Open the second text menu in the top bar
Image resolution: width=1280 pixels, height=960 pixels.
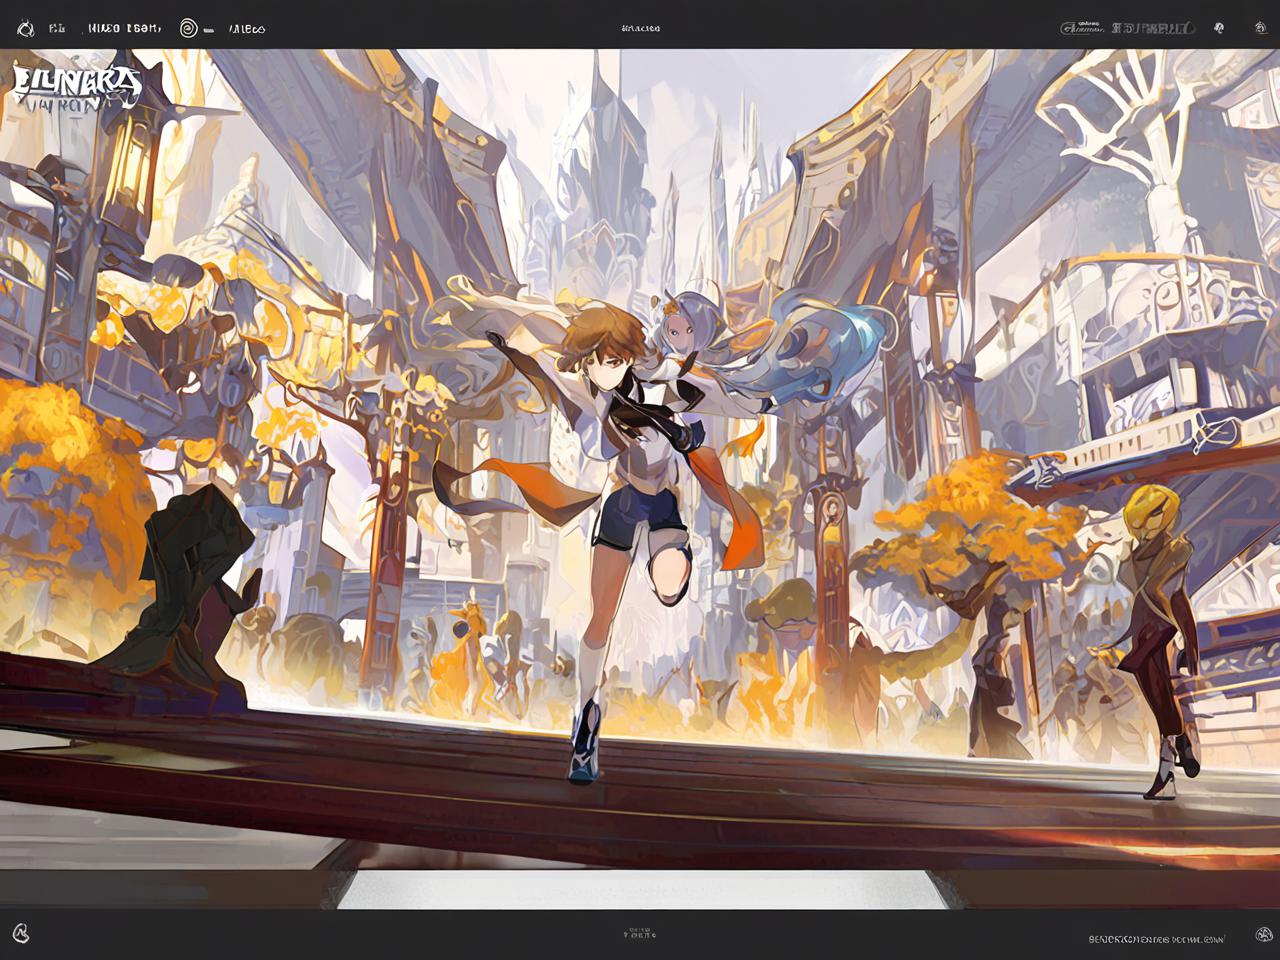click(124, 29)
